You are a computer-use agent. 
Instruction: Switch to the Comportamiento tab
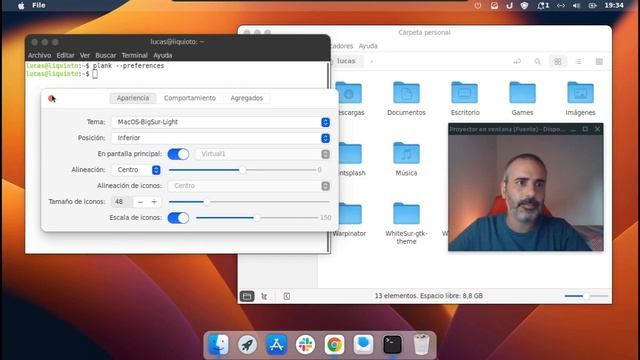pos(190,98)
